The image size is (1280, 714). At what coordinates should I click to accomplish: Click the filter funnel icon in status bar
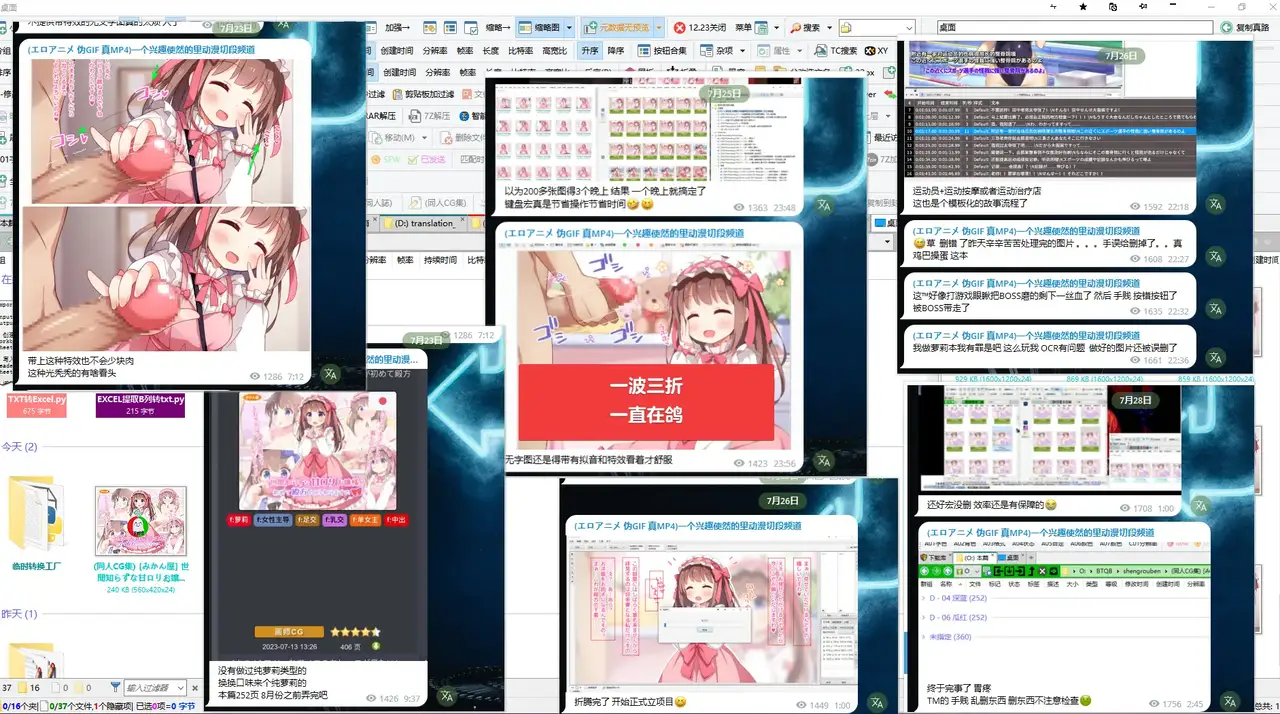(116, 688)
